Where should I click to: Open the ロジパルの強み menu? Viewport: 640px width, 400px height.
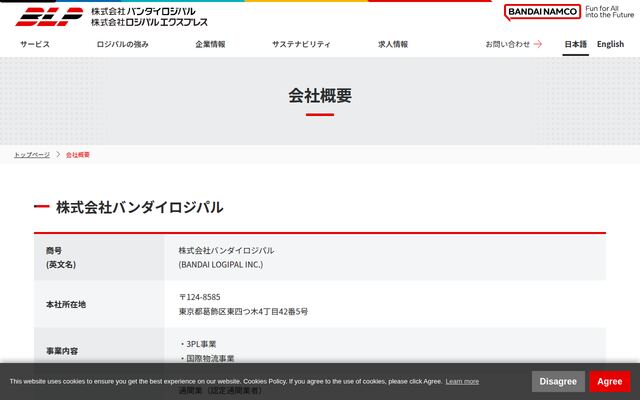click(122, 44)
